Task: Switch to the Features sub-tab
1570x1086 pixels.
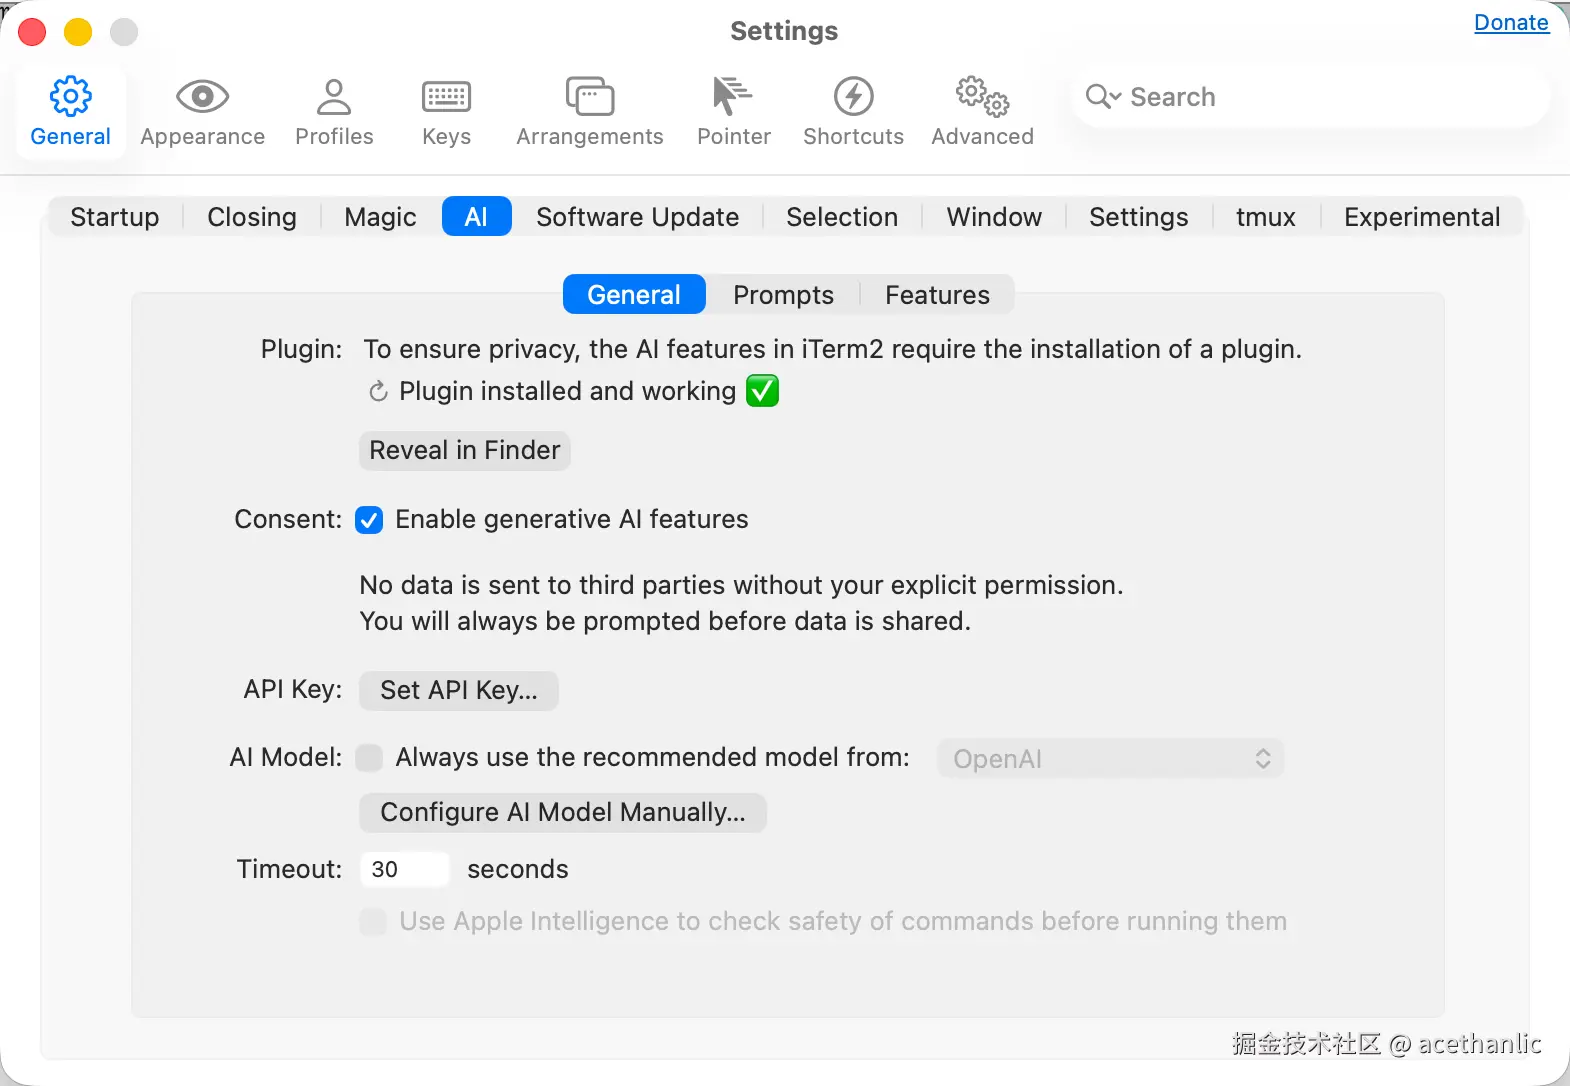Action: pyautogui.click(x=937, y=295)
